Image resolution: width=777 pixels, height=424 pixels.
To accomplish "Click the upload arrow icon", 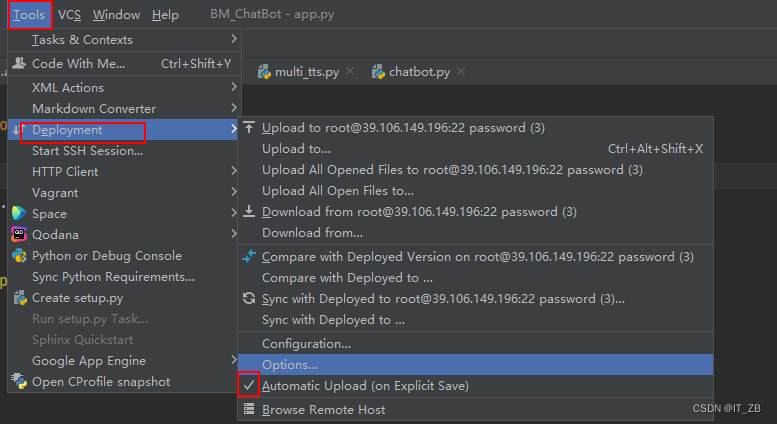I will coord(249,127).
